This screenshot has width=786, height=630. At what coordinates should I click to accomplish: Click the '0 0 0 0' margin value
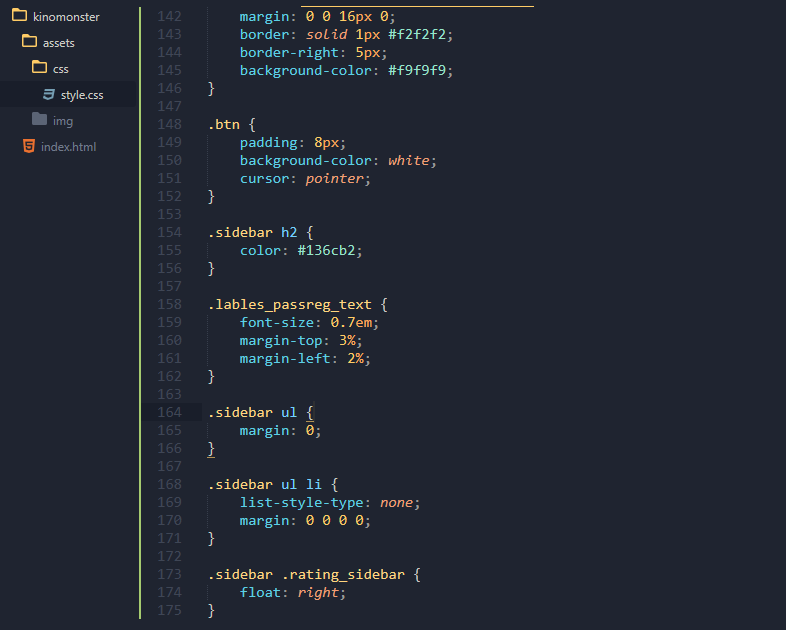point(334,521)
